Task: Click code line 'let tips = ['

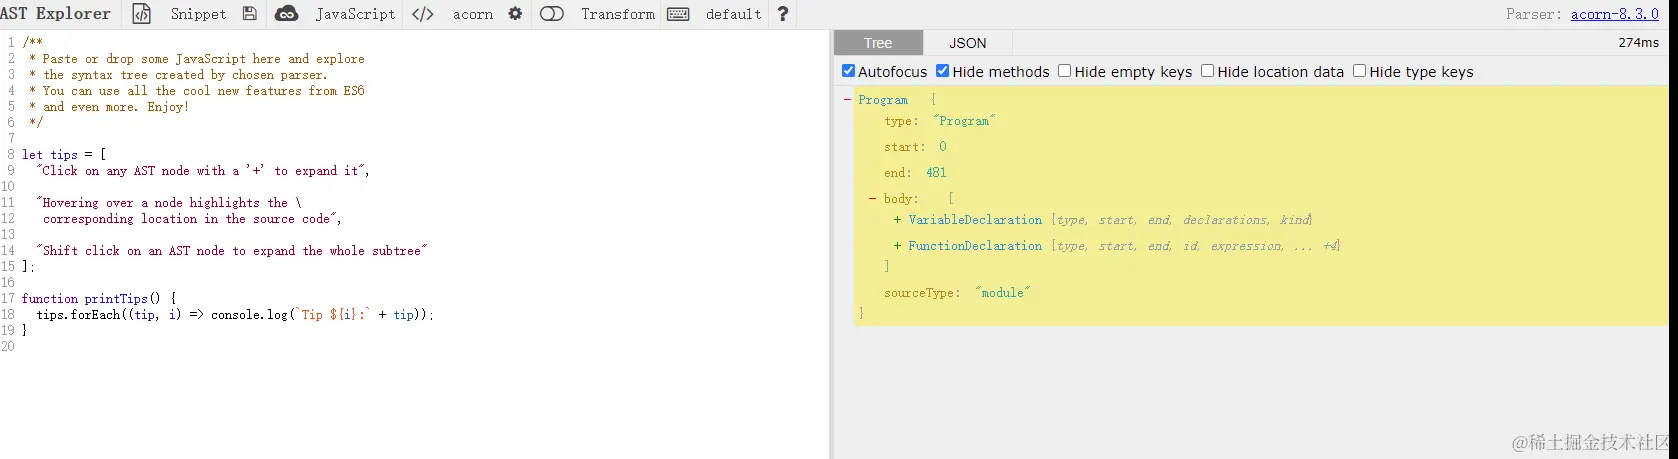Action: (x=64, y=155)
